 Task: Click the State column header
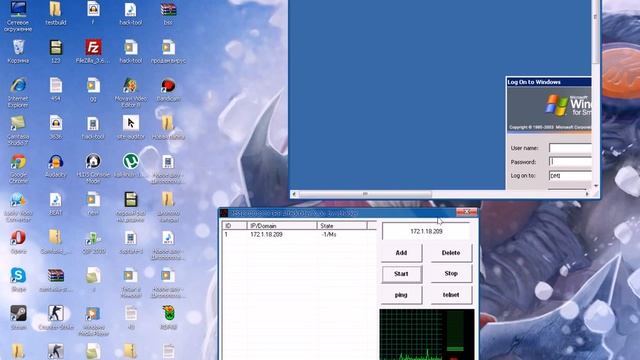point(342,226)
